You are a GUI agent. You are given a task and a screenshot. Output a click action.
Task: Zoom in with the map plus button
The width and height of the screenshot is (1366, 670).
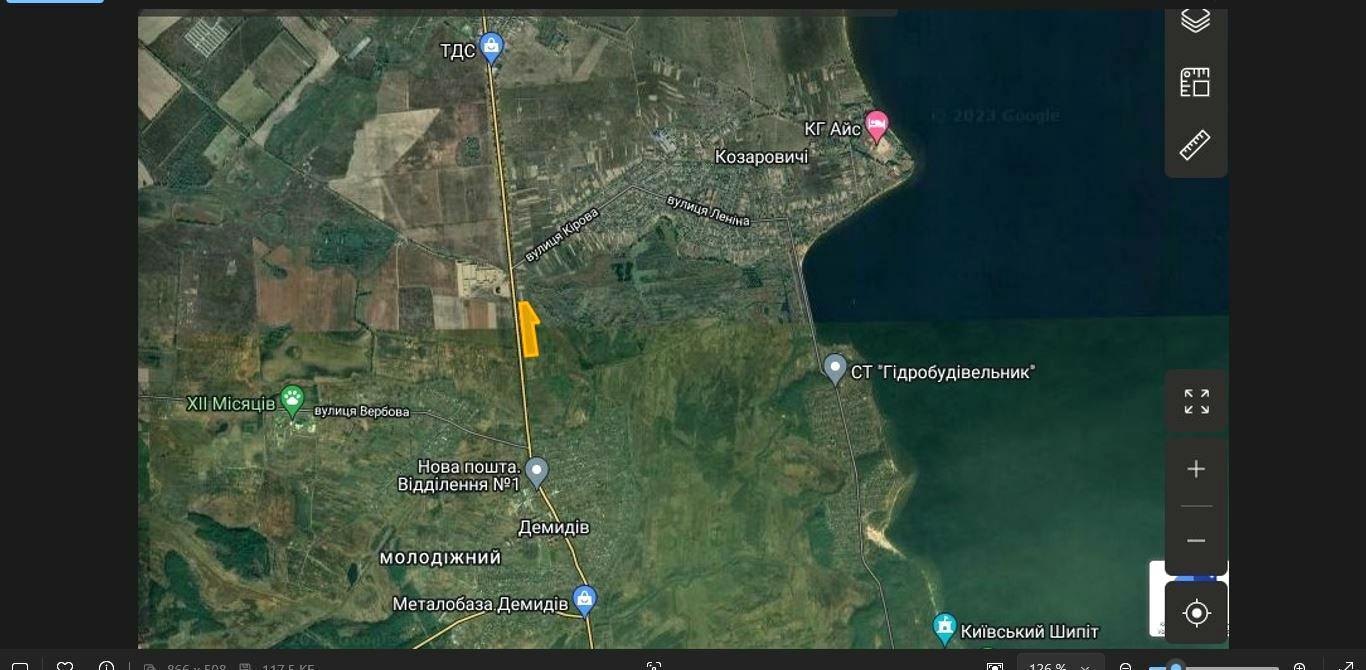coord(1196,469)
